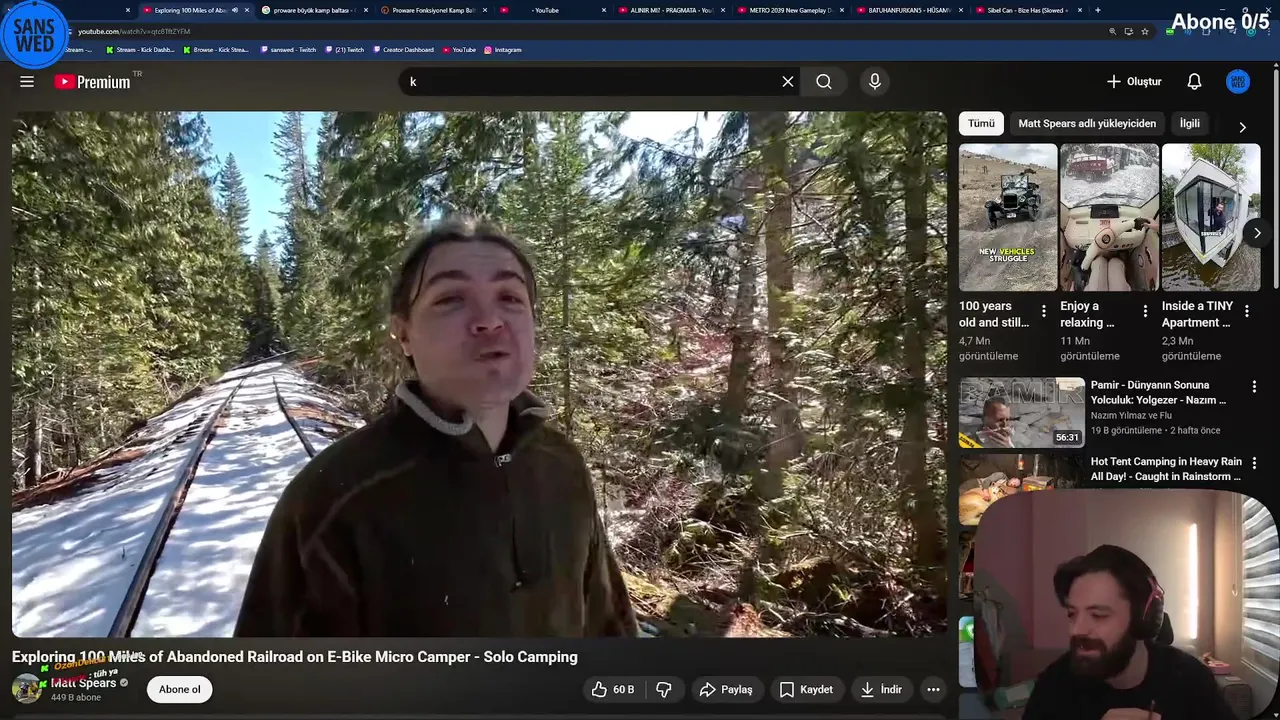Open options for 'Inside a TINY Apartment' short

click(x=1246, y=312)
